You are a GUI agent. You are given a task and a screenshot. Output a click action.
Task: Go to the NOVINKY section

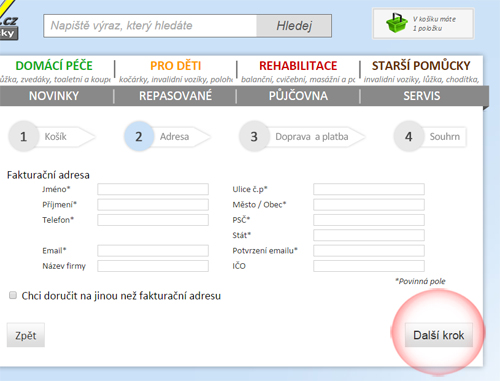[x=54, y=96]
